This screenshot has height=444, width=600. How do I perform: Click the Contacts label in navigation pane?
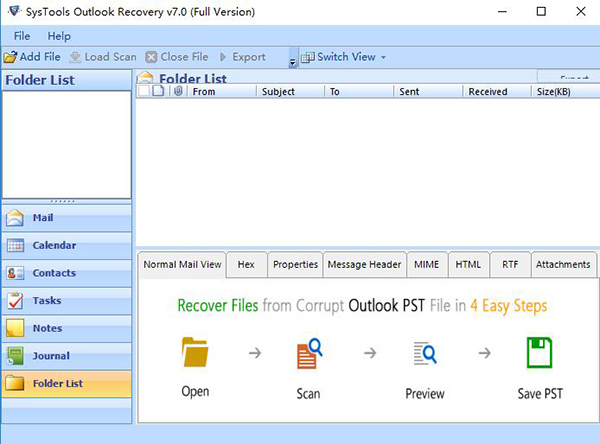click(54, 273)
